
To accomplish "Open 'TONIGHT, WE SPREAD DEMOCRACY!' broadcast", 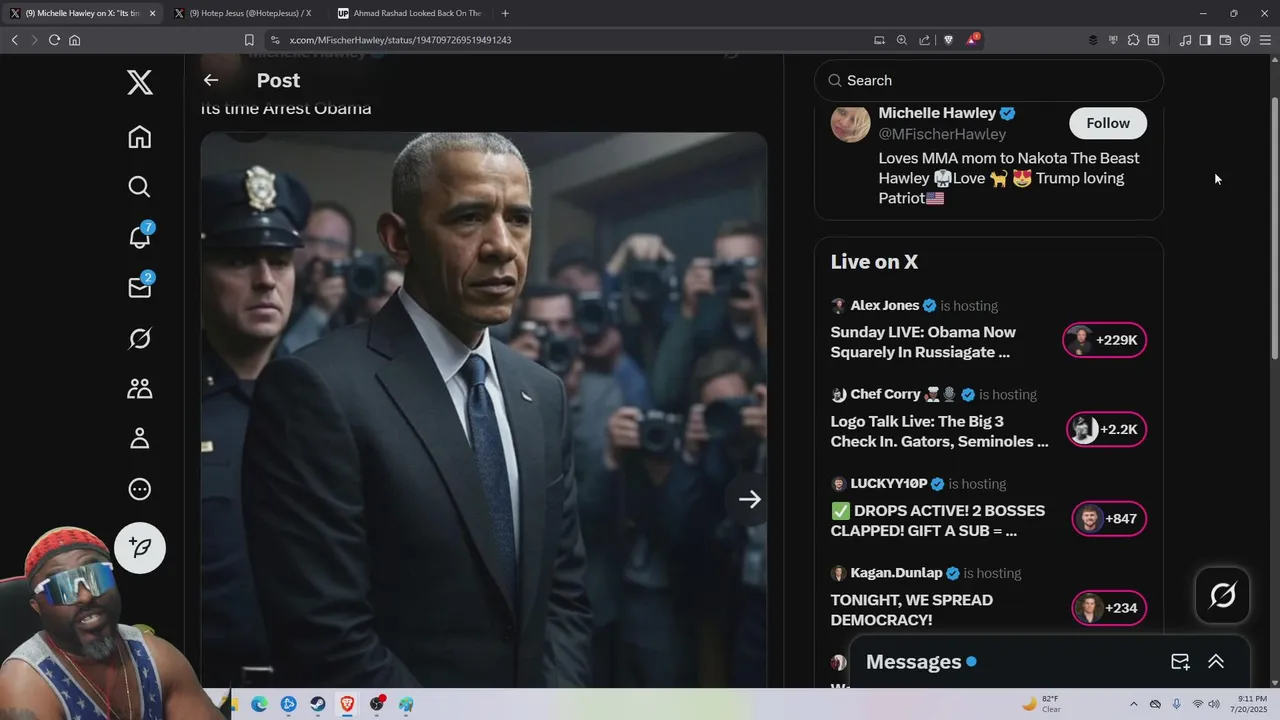I will click(x=911, y=610).
